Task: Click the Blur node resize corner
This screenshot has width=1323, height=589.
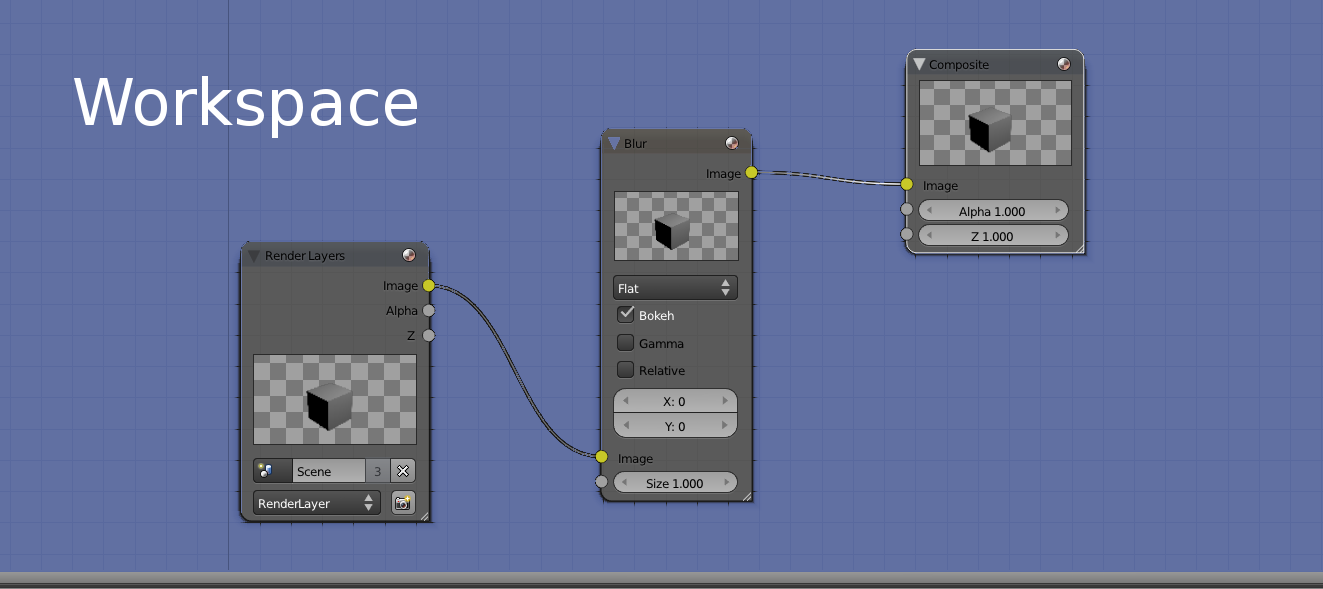Action: 746,495
